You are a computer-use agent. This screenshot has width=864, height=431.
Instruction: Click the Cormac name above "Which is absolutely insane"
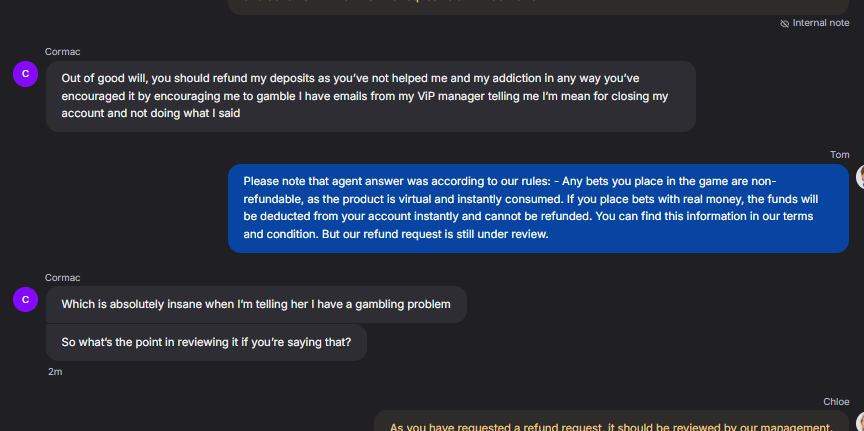62,277
